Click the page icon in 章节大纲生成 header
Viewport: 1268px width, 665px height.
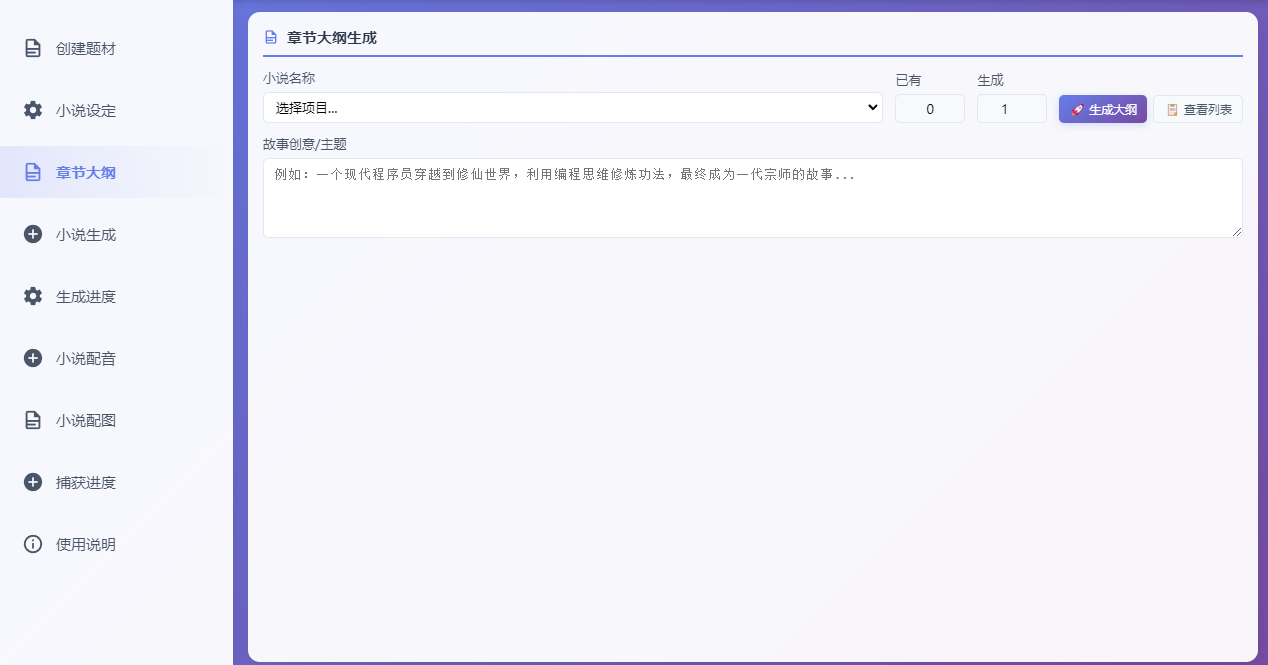coord(270,38)
